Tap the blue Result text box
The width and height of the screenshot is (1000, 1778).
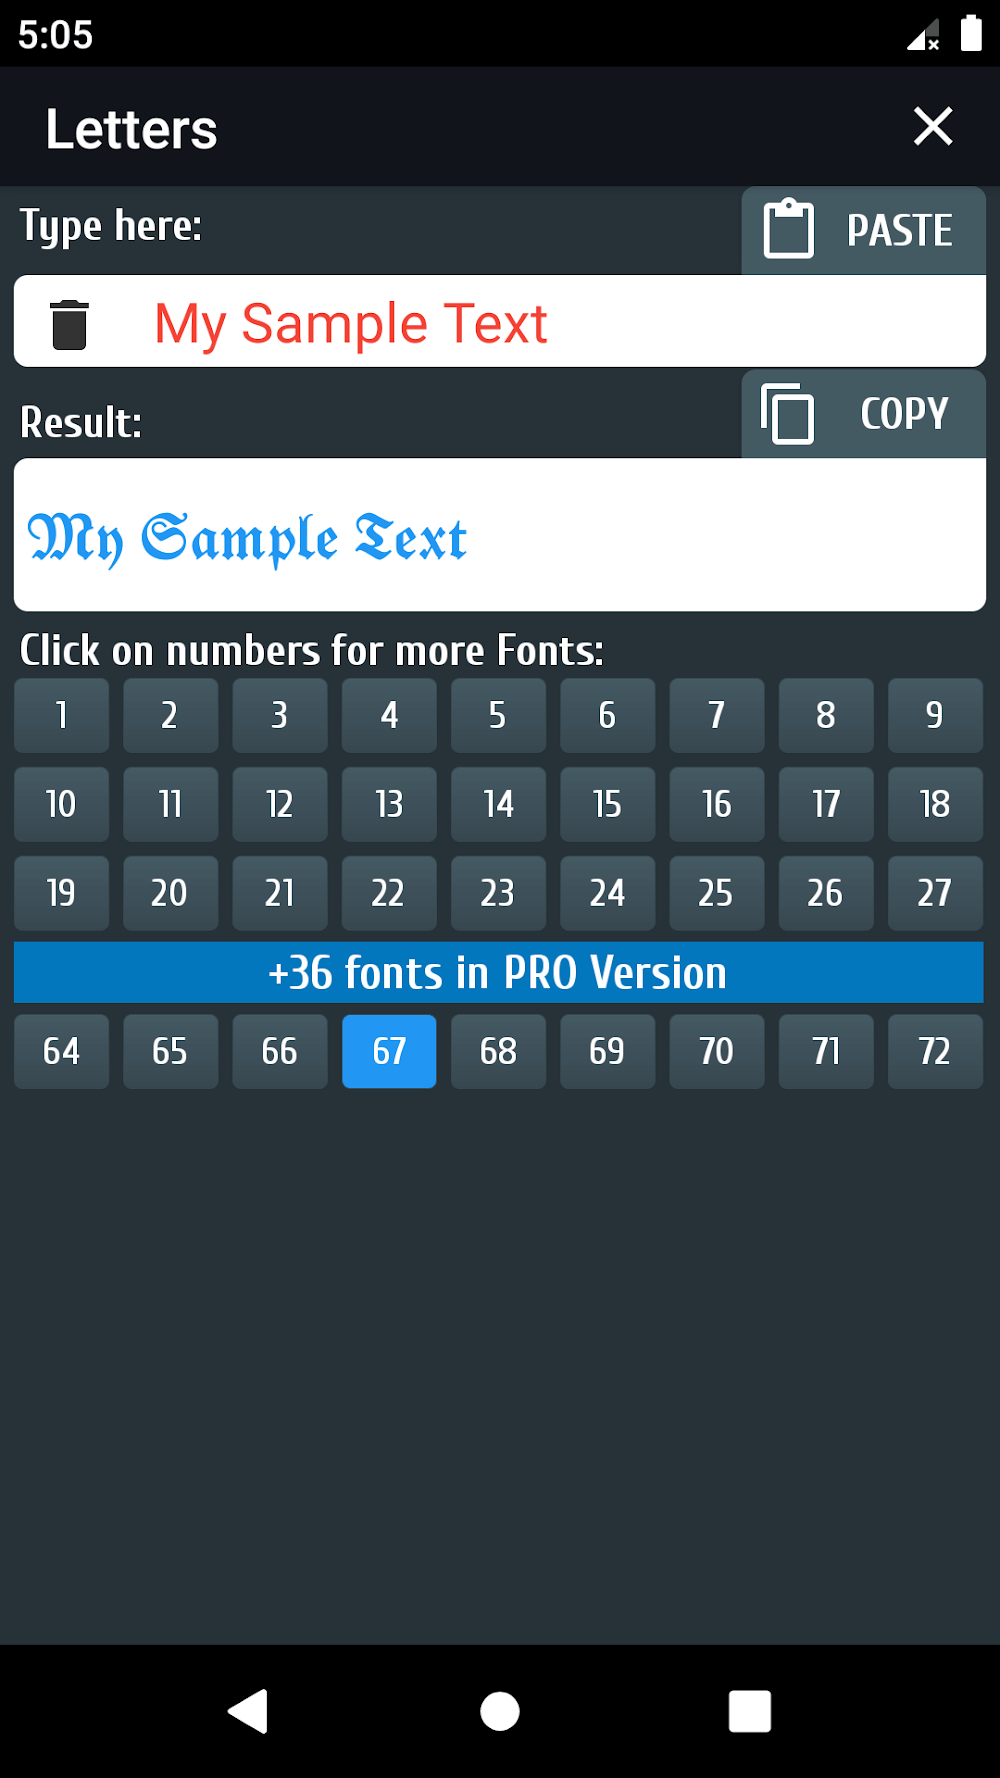click(x=498, y=535)
